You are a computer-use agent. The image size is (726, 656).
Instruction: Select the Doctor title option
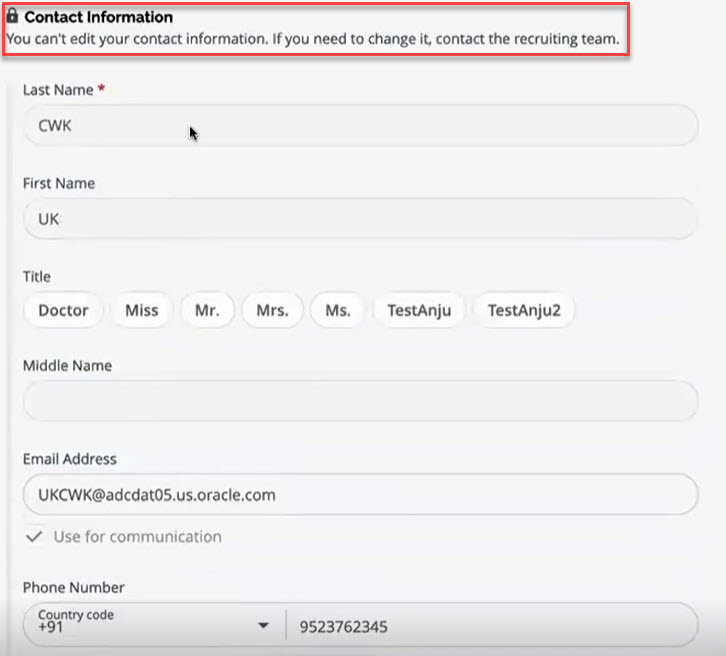click(x=63, y=310)
